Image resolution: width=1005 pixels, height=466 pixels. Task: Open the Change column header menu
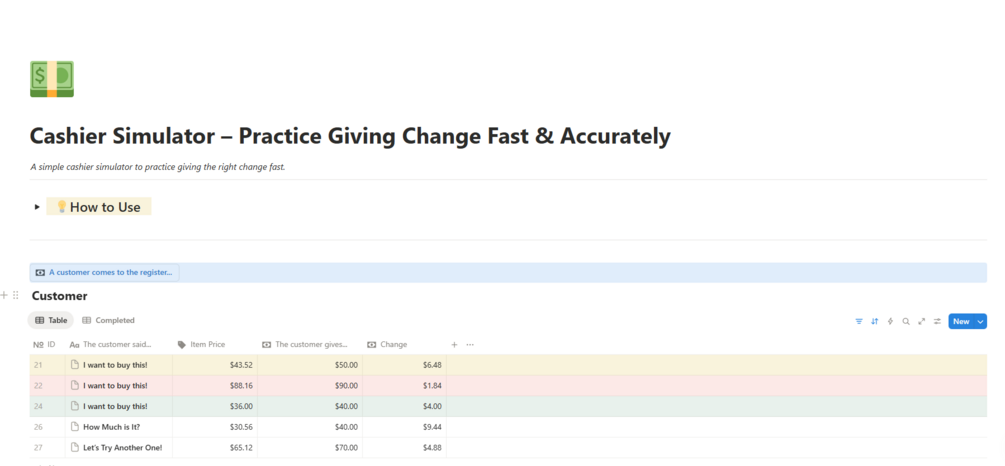coord(393,345)
